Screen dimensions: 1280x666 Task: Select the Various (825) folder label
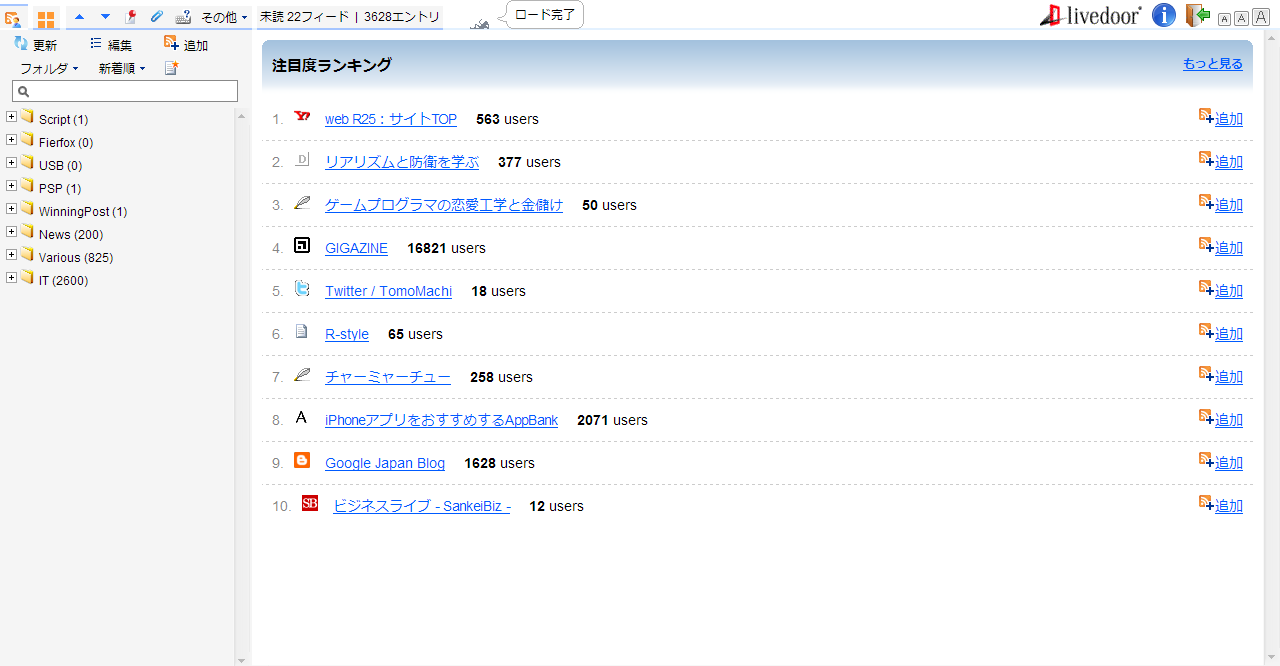pyautogui.click(x=76, y=258)
